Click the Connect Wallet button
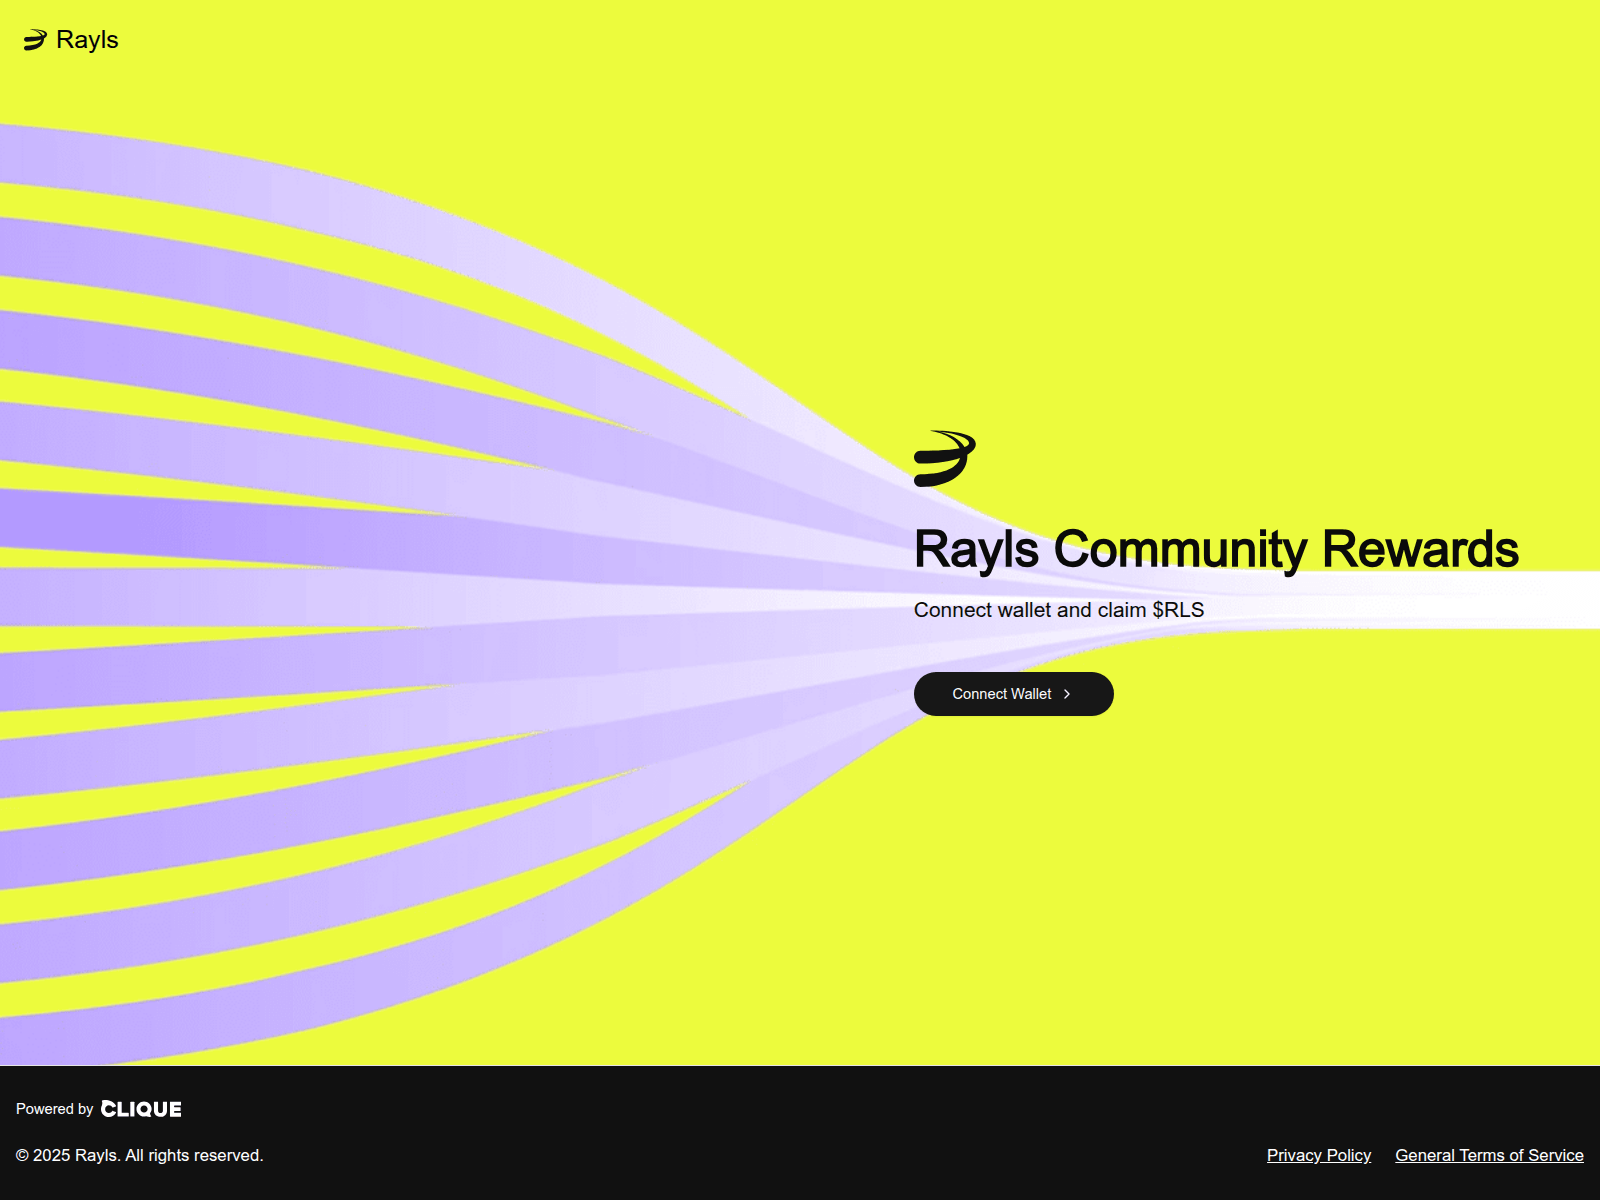The image size is (1600, 1200). [x=1013, y=693]
